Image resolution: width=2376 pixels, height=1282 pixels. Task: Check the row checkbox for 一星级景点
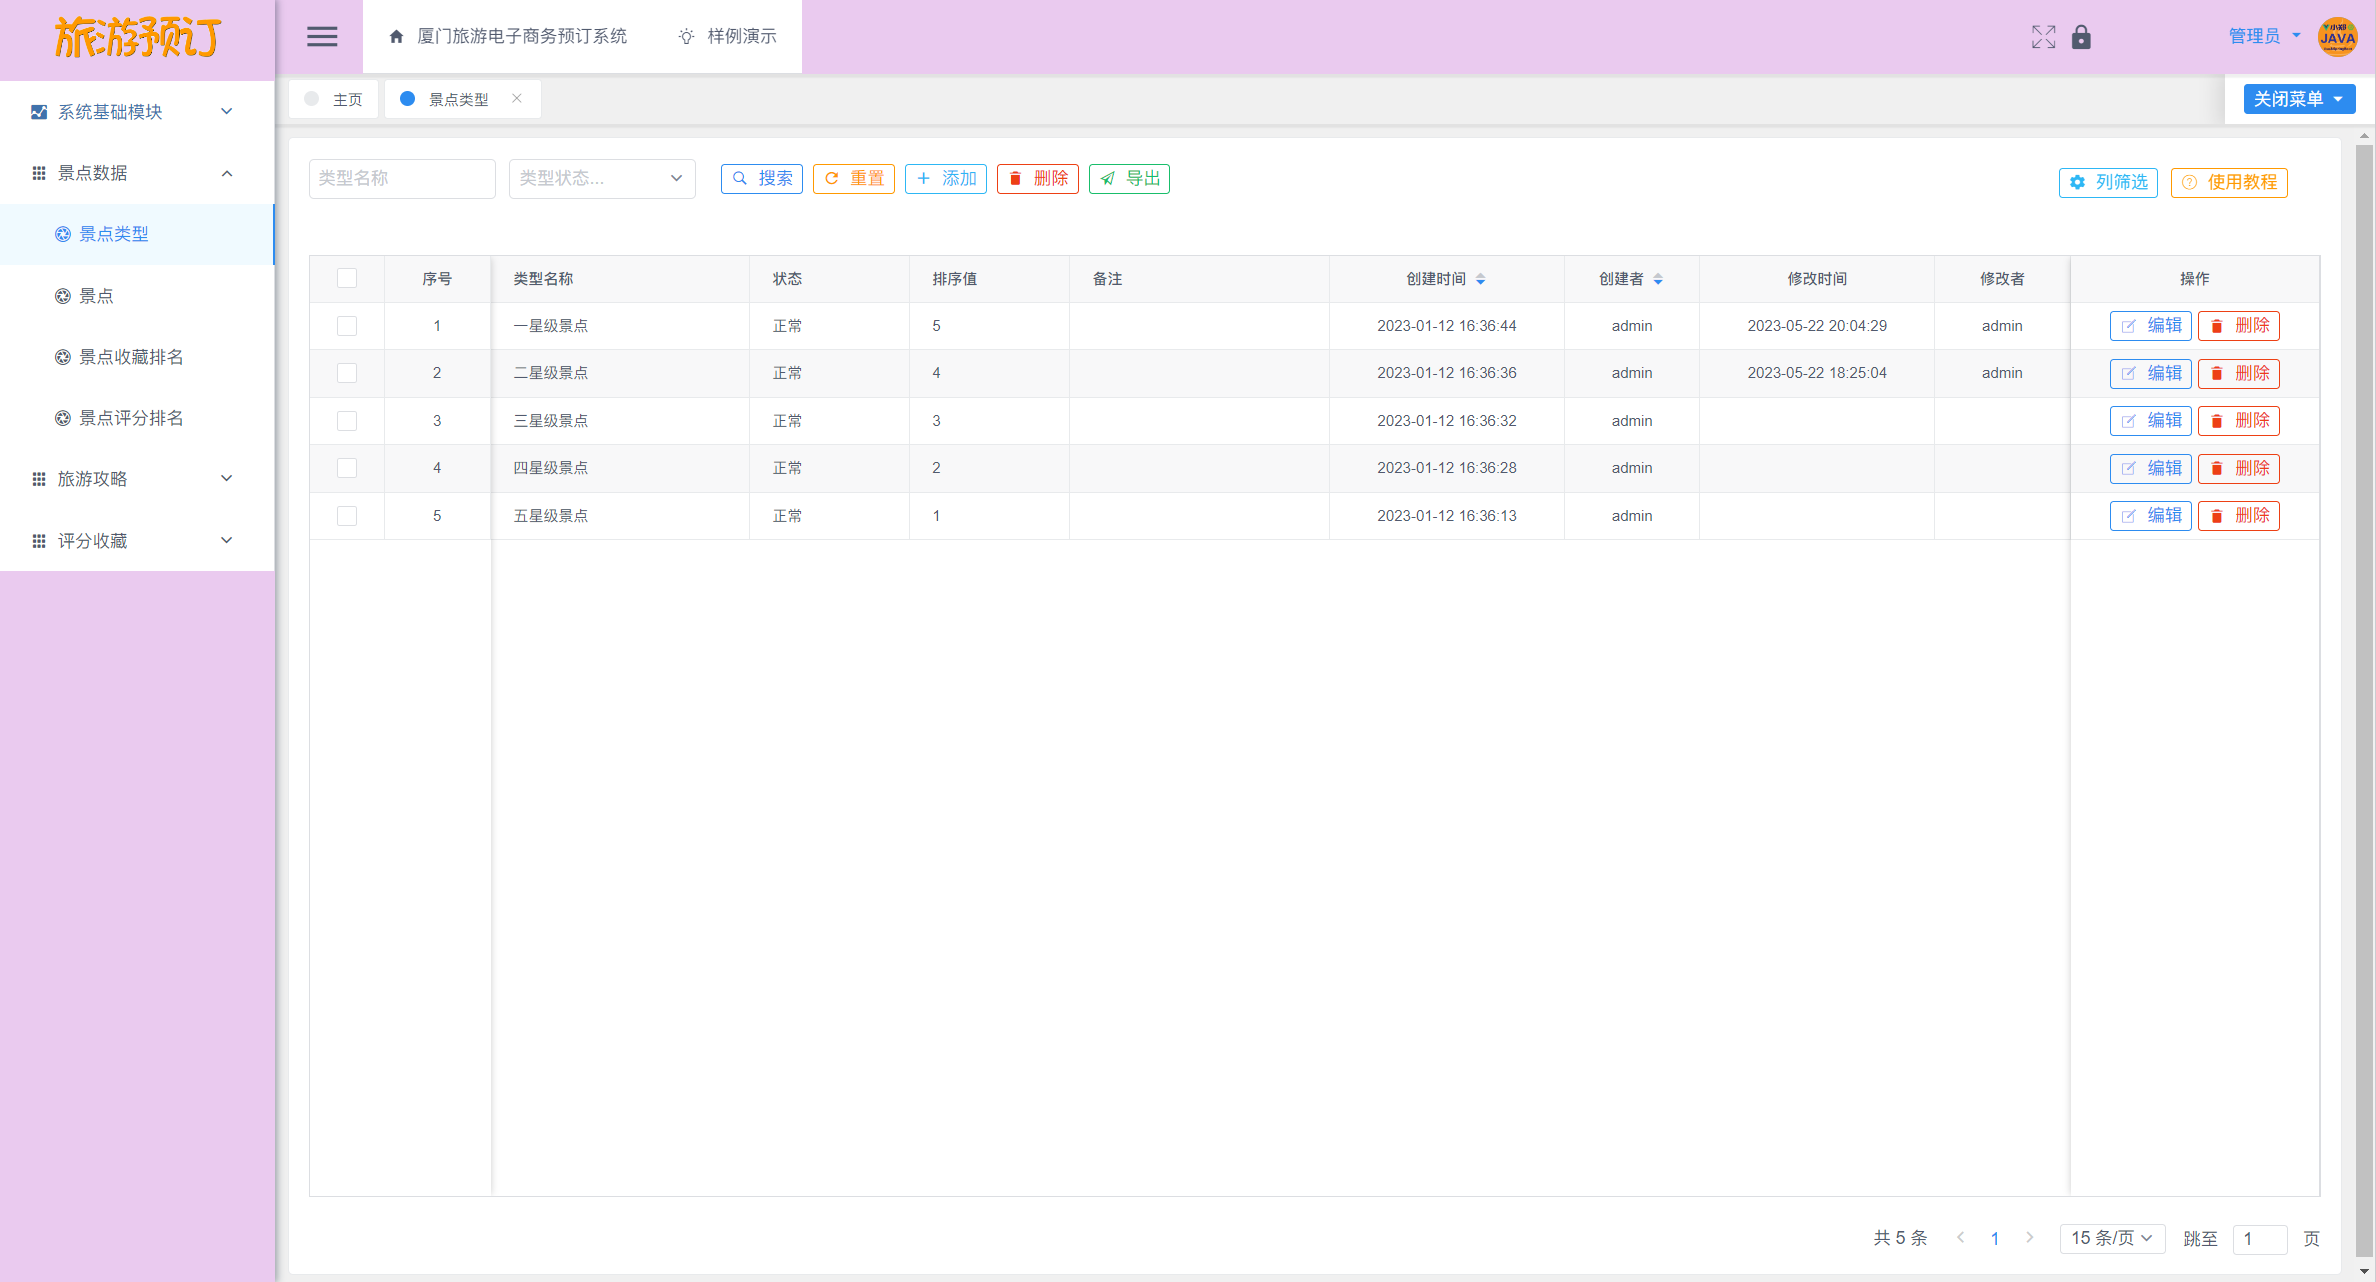point(347,326)
